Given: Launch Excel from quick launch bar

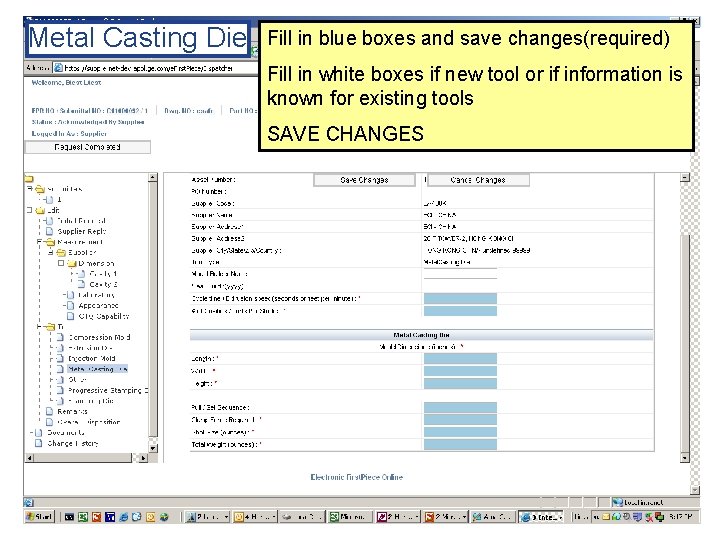Looking at the screenshot, I should click(x=83, y=517).
